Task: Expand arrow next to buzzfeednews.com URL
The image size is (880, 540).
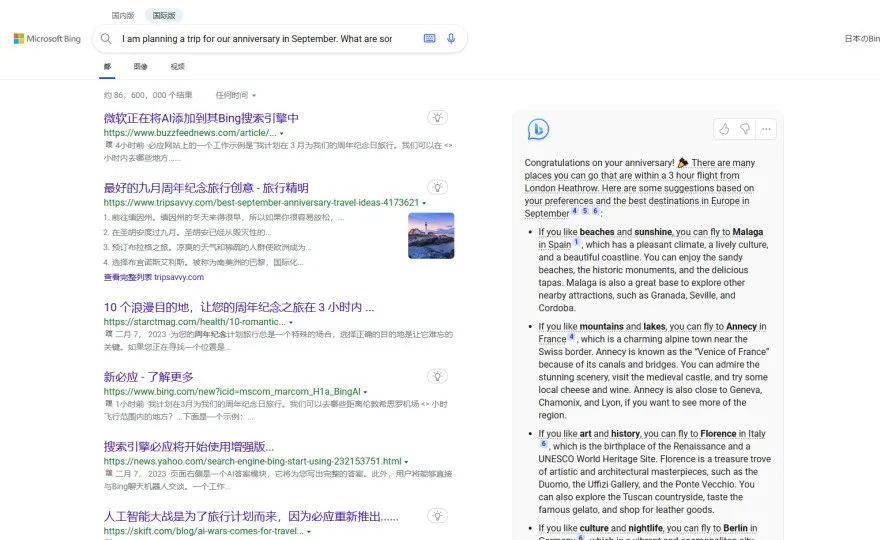Action: (x=282, y=134)
